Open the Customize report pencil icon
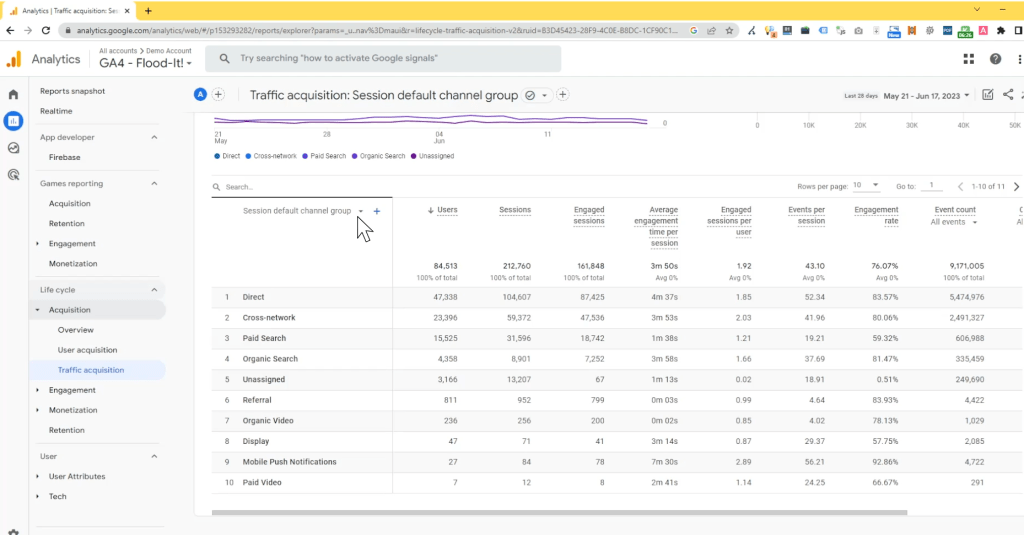Screen dimensions: 1024x535 click(987, 95)
